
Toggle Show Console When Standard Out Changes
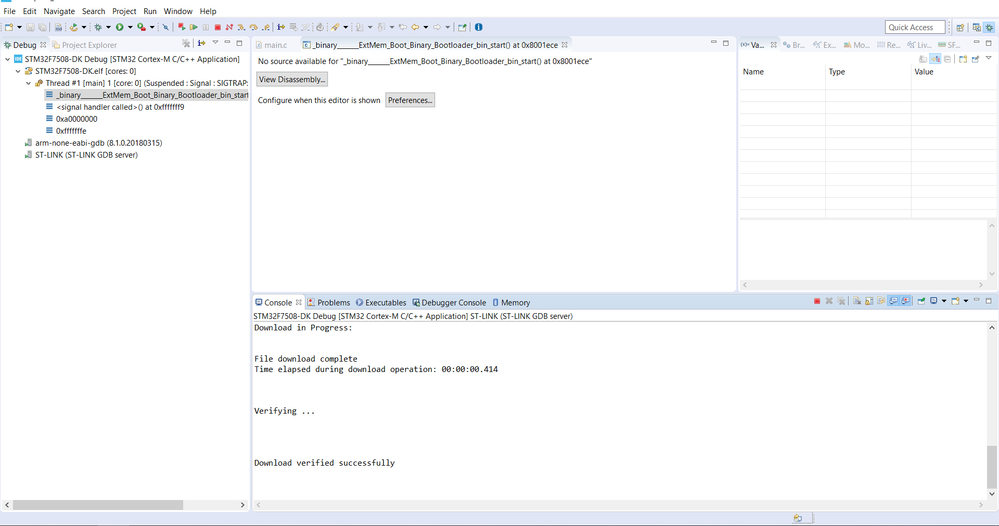tap(894, 301)
